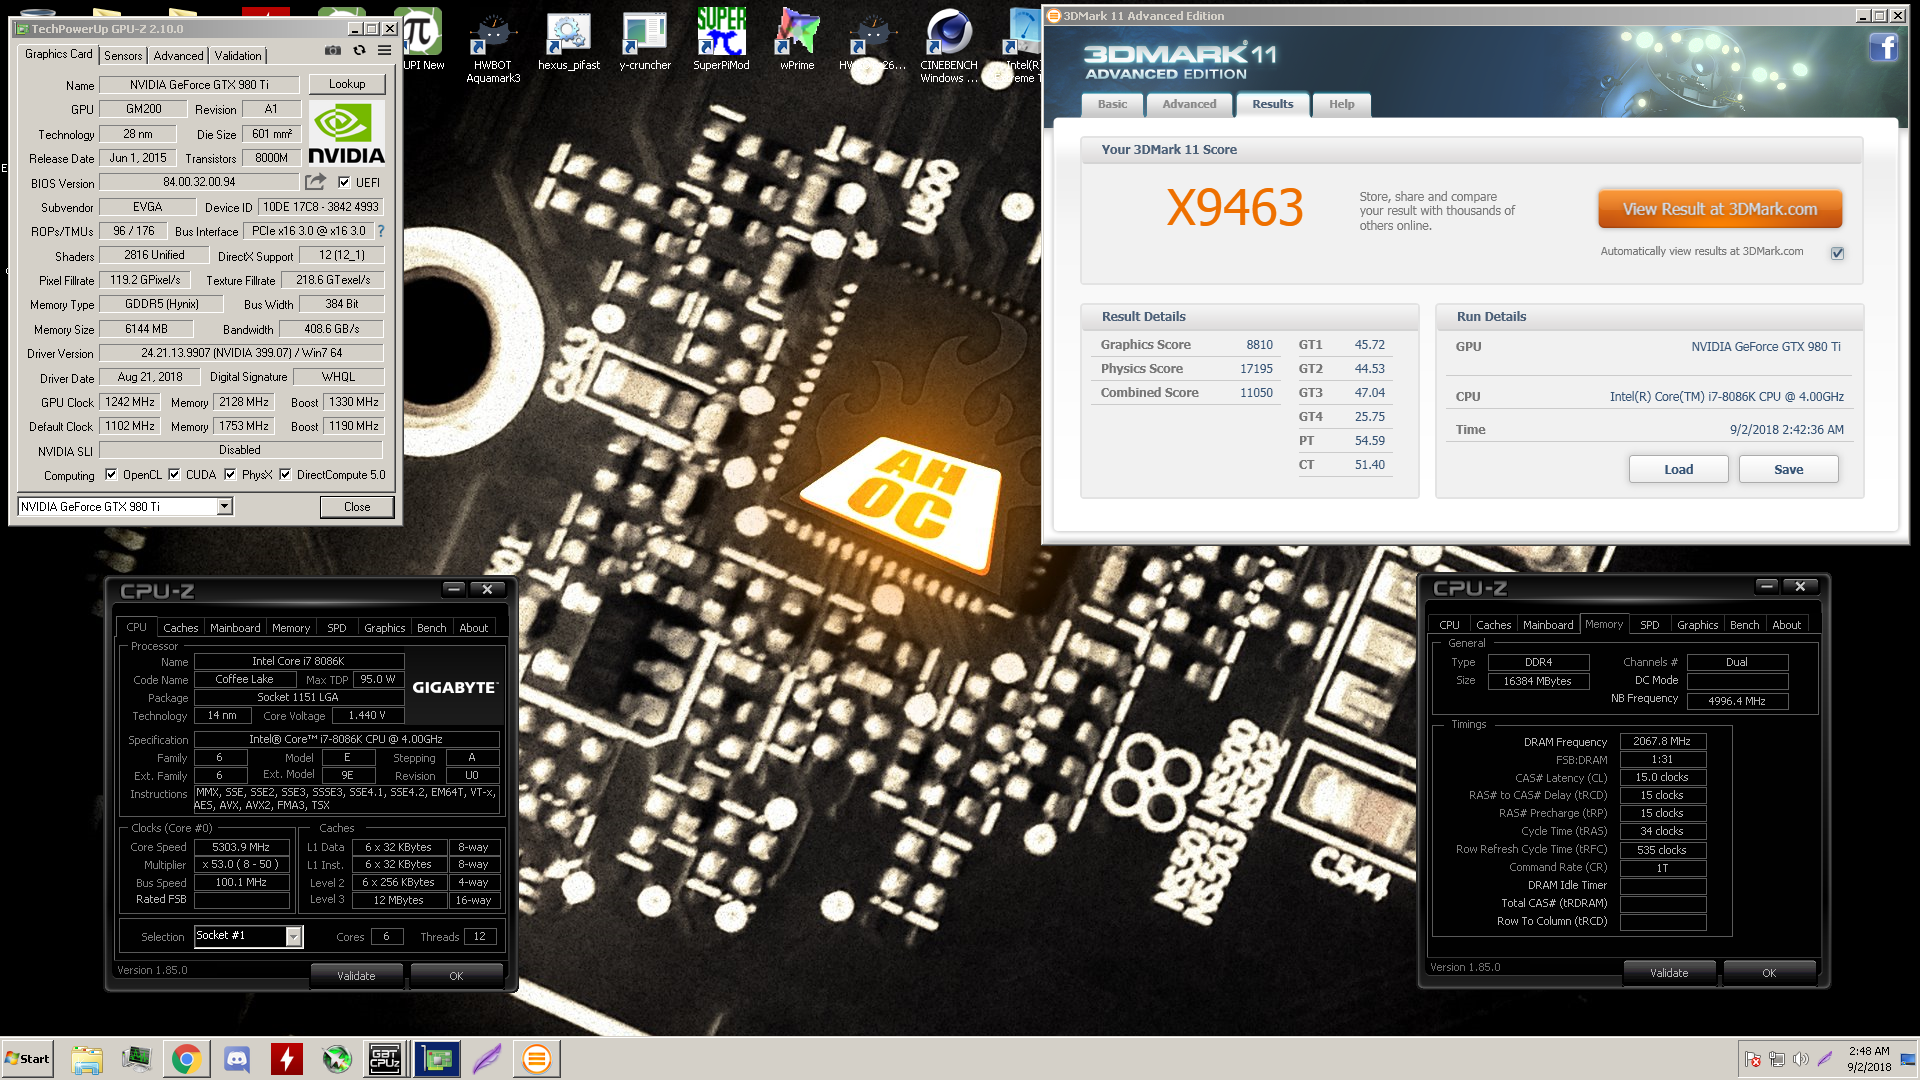
Task: Click the Windows Start button
Action: (x=28, y=1059)
